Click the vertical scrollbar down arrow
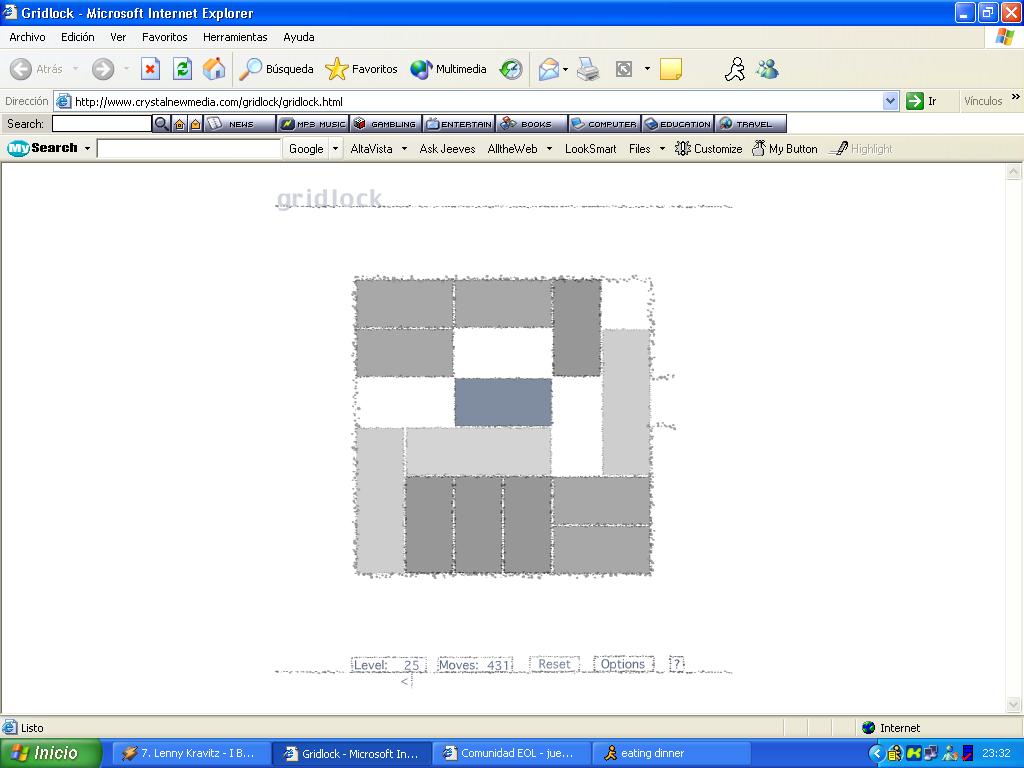This screenshot has height=768, width=1024. click(x=1014, y=705)
